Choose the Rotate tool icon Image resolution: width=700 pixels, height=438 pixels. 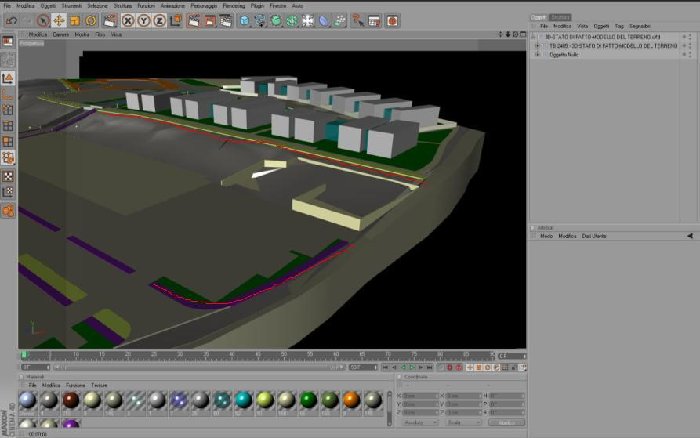pos(91,21)
